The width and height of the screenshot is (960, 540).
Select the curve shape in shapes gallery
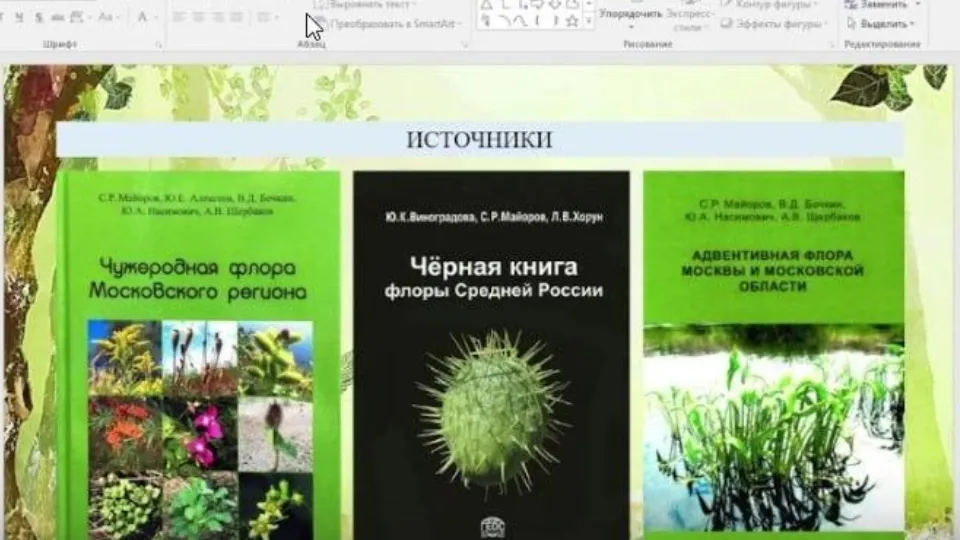pos(520,21)
